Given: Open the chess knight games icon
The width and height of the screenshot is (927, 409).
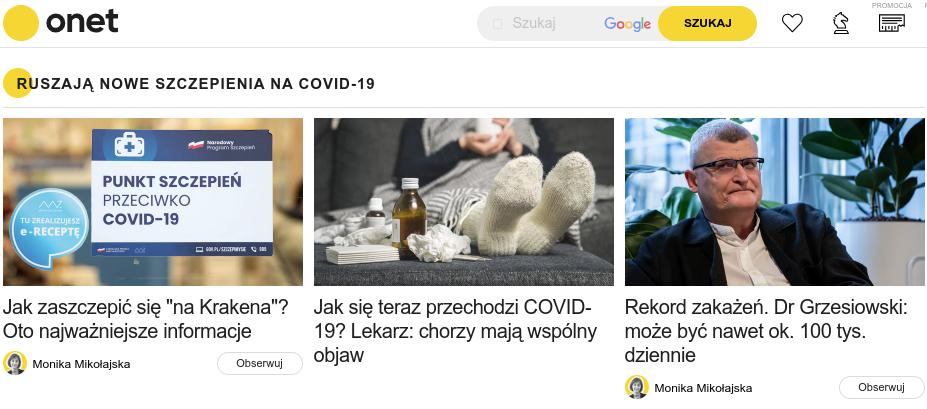Looking at the screenshot, I should point(841,23).
